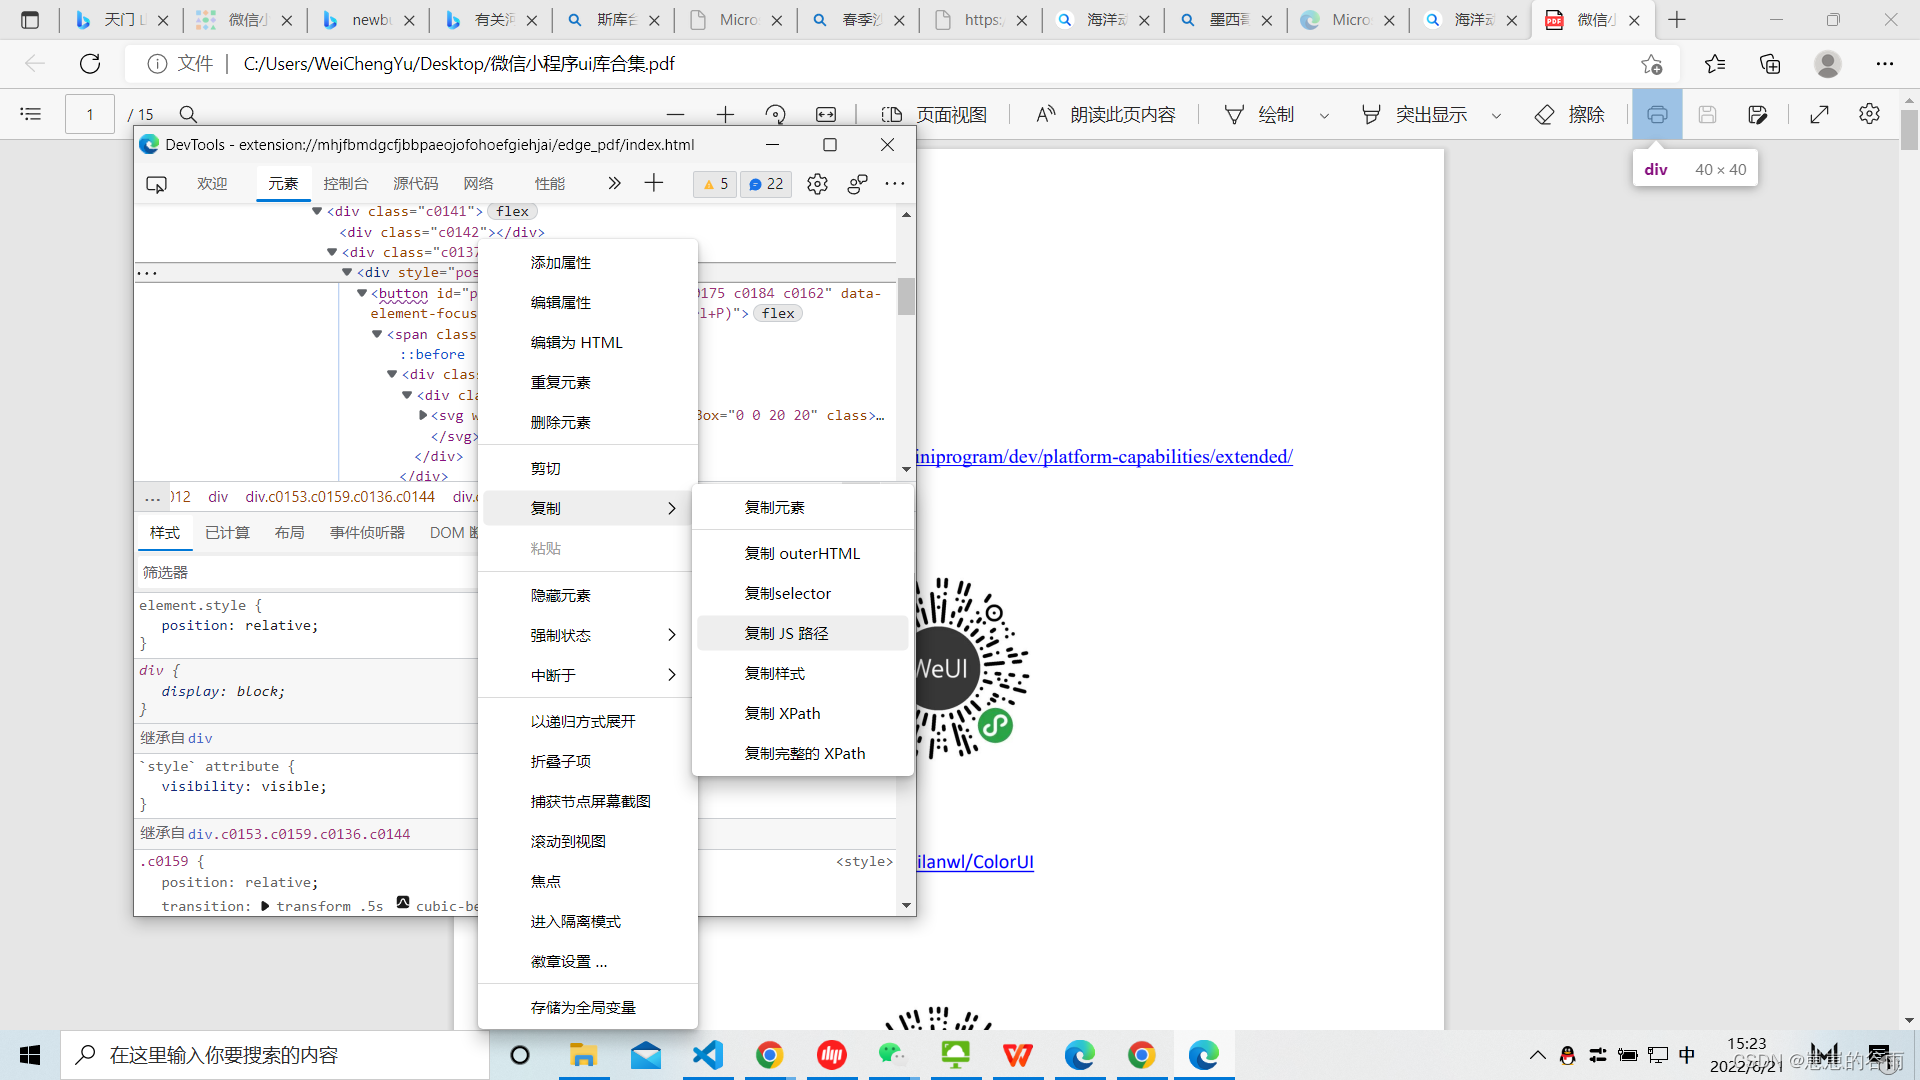Image resolution: width=1920 pixels, height=1080 pixels.
Task: Add this page to favorites
Action: (x=1651, y=64)
